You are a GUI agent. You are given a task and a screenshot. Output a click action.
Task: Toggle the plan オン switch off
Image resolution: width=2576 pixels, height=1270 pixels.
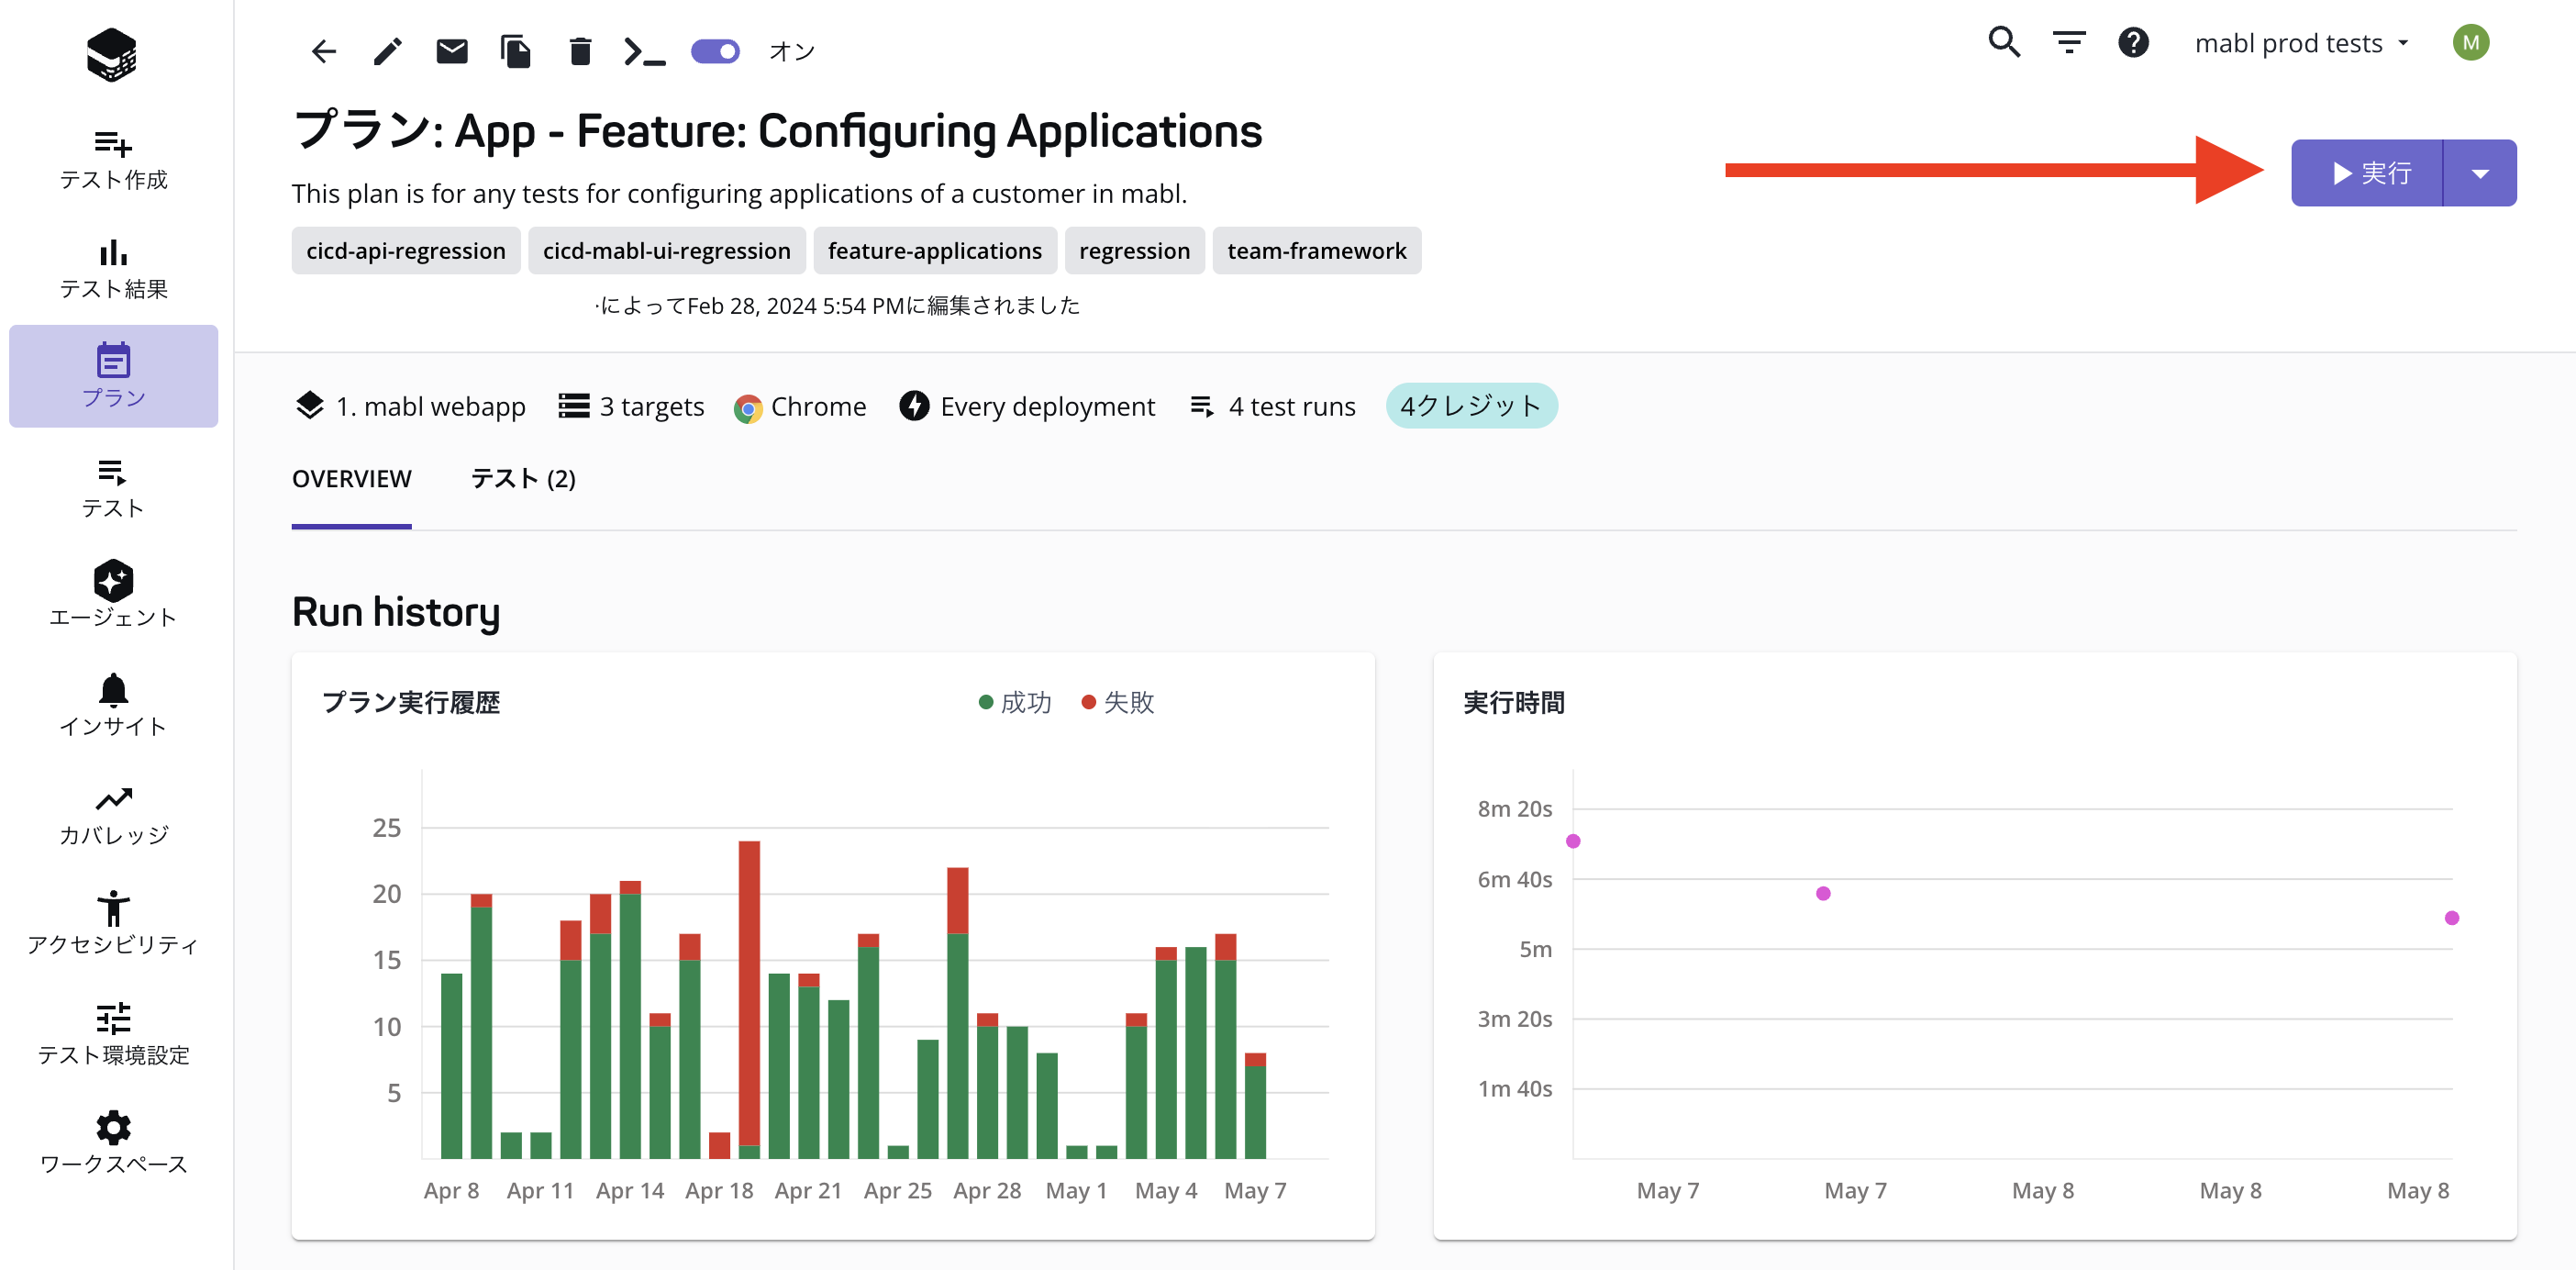[715, 51]
